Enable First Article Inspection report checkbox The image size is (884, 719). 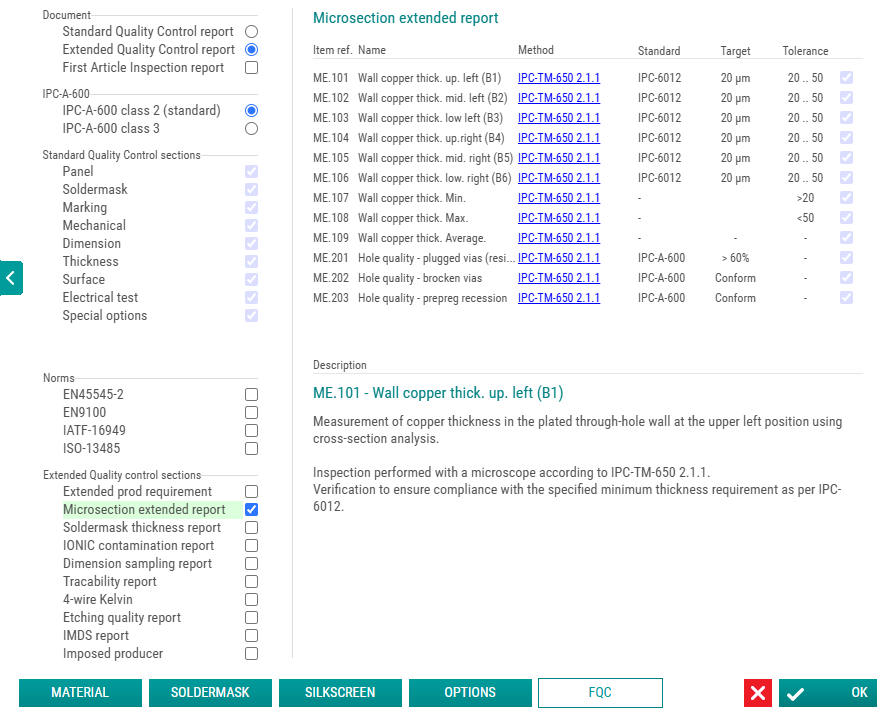251,68
